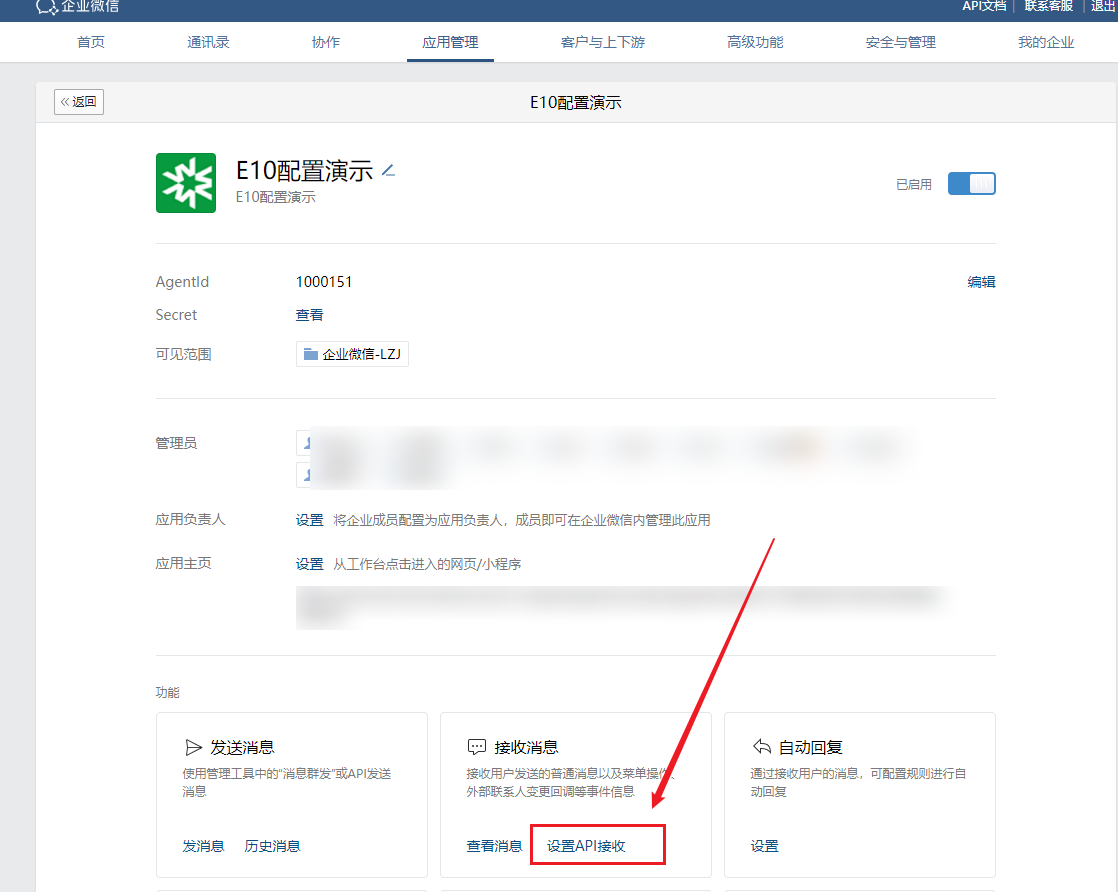Viewport: 1118px width, 892px height.
Task: Go to 客户与上下游 tab
Action: click(602, 42)
